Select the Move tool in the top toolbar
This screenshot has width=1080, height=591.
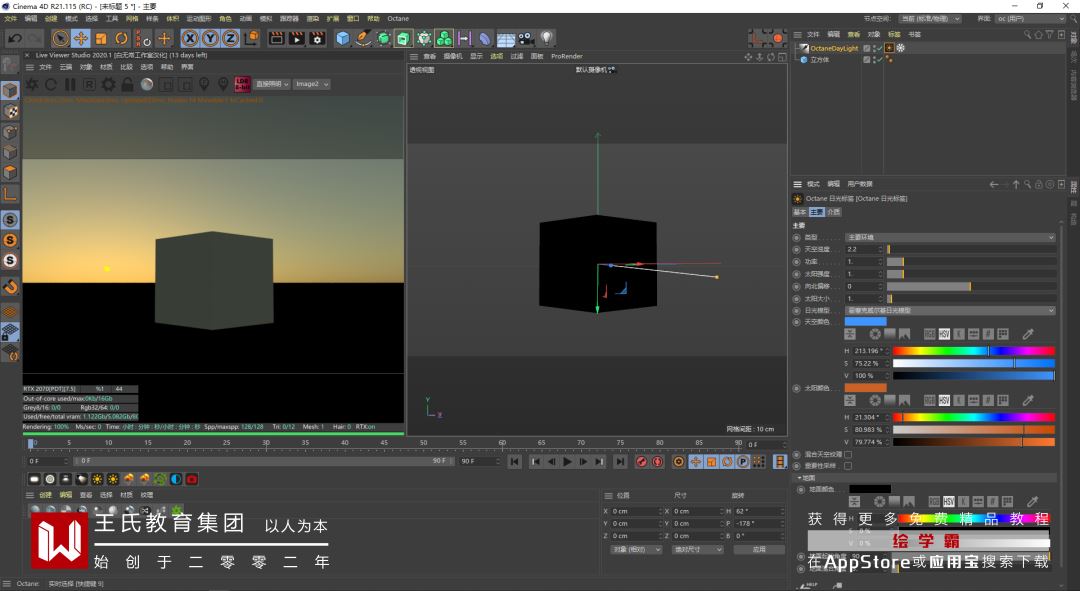click(x=81, y=38)
